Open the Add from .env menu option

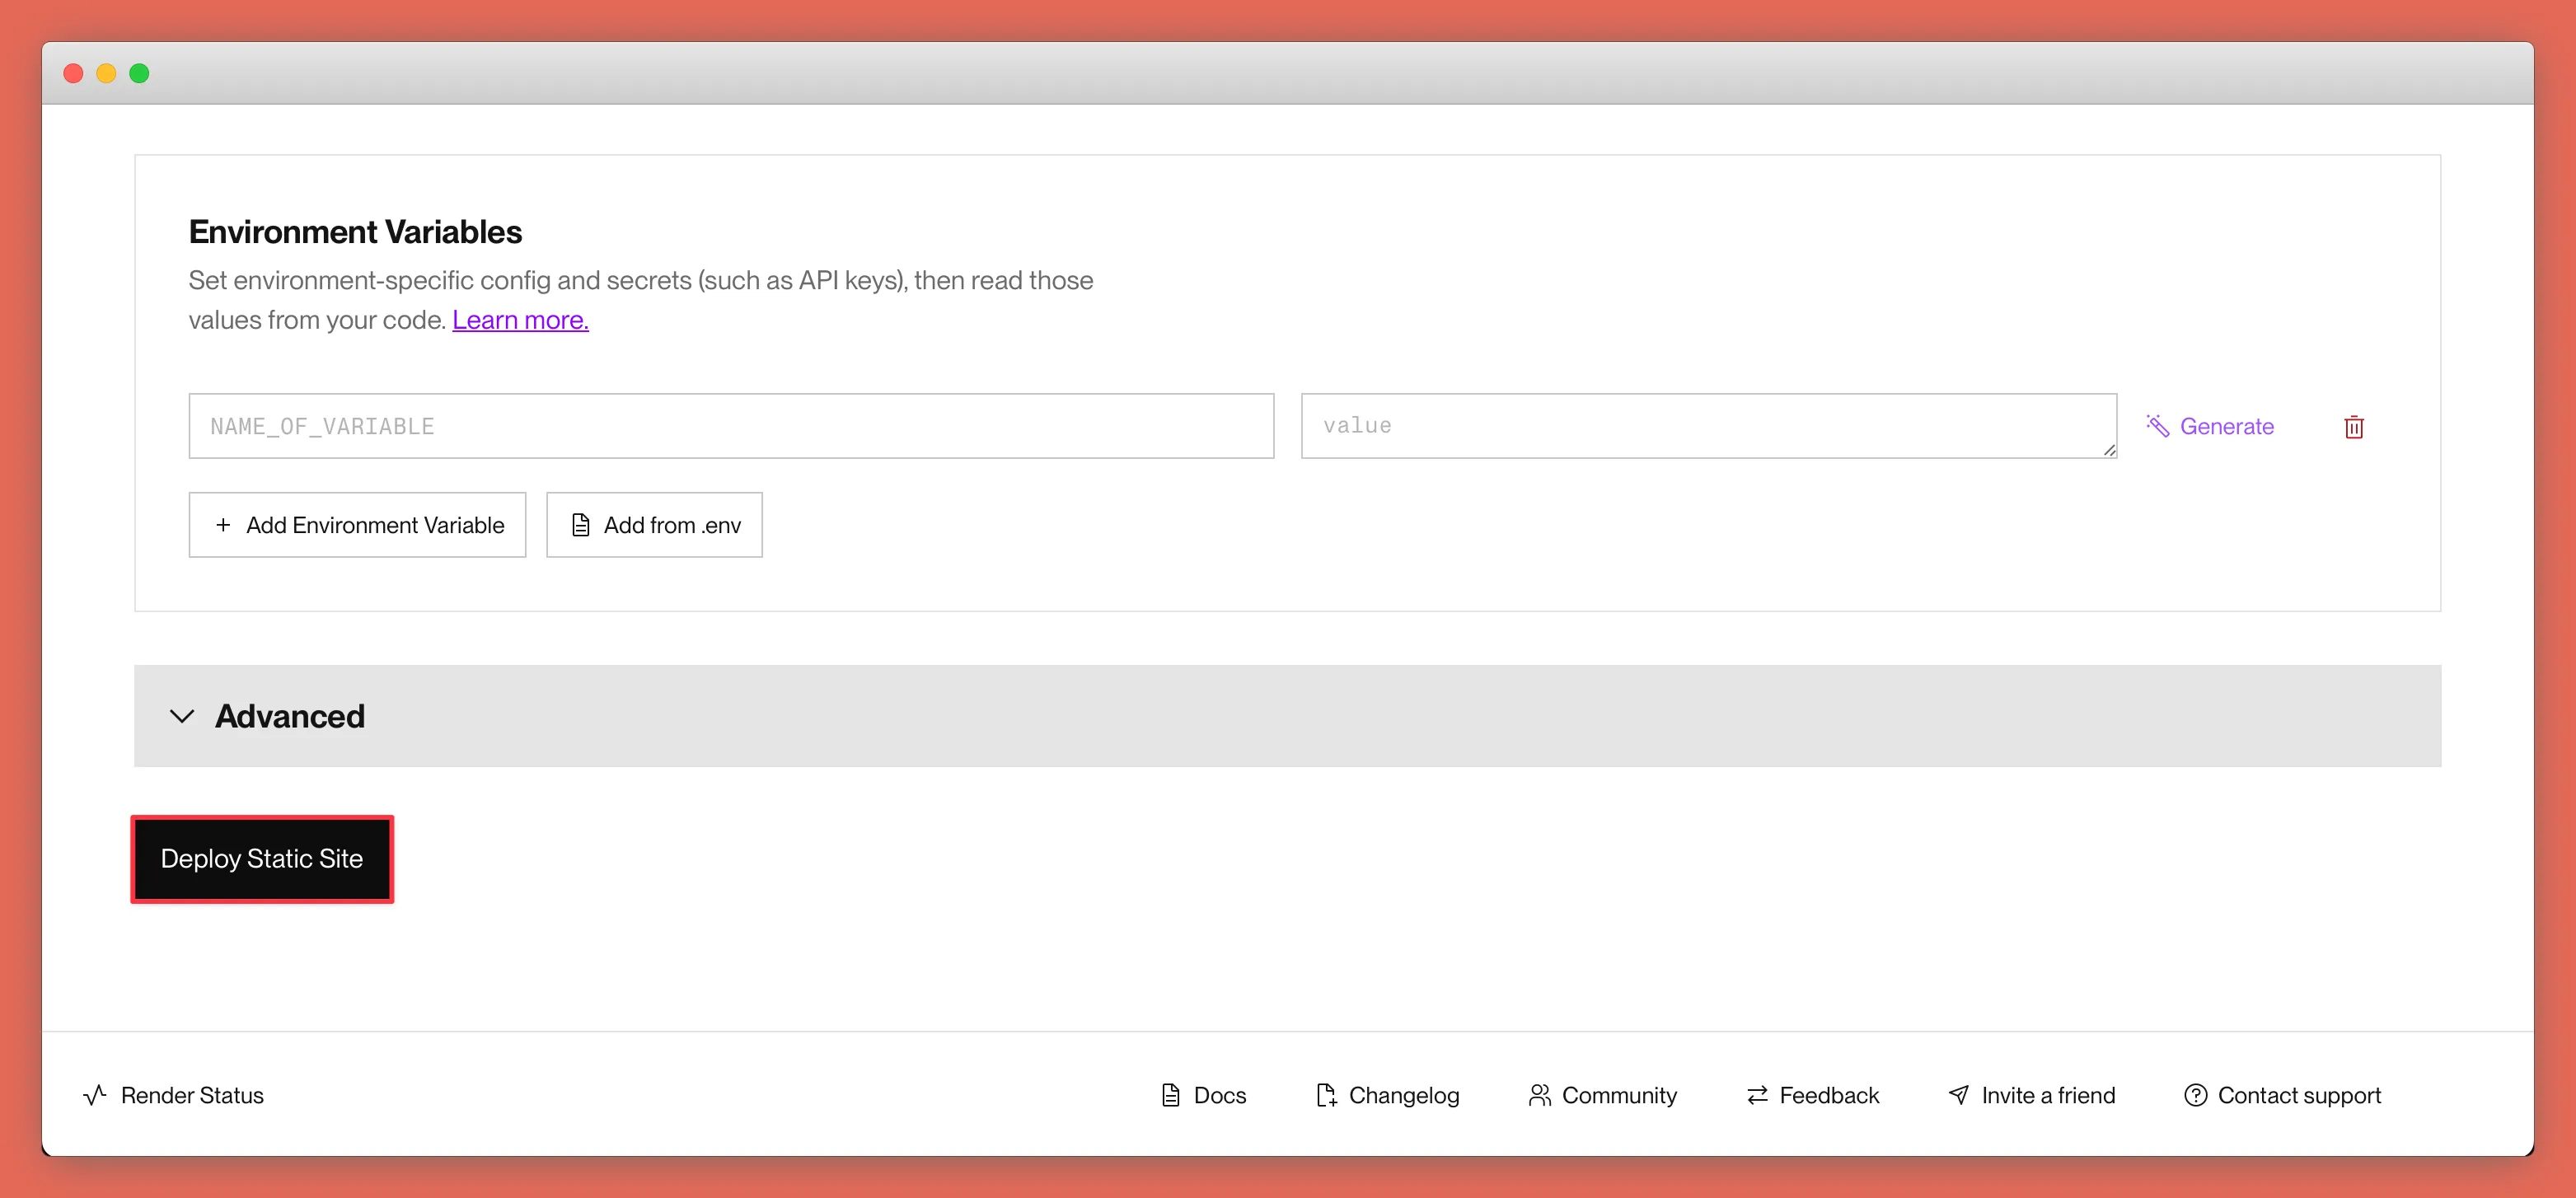(x=653, y=524)
